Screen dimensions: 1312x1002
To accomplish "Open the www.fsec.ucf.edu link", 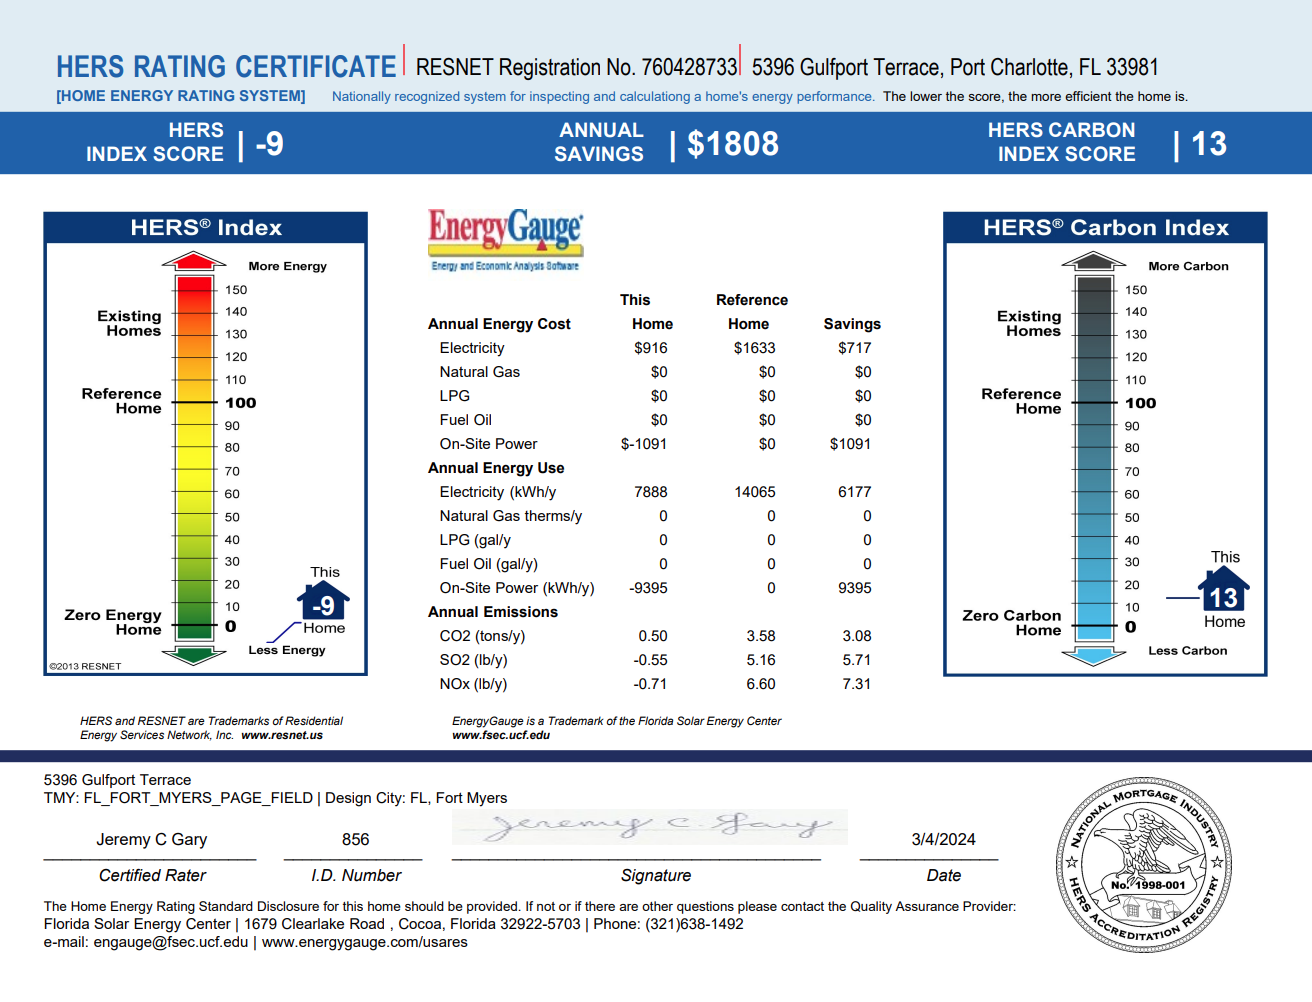I will coord(501,735).
